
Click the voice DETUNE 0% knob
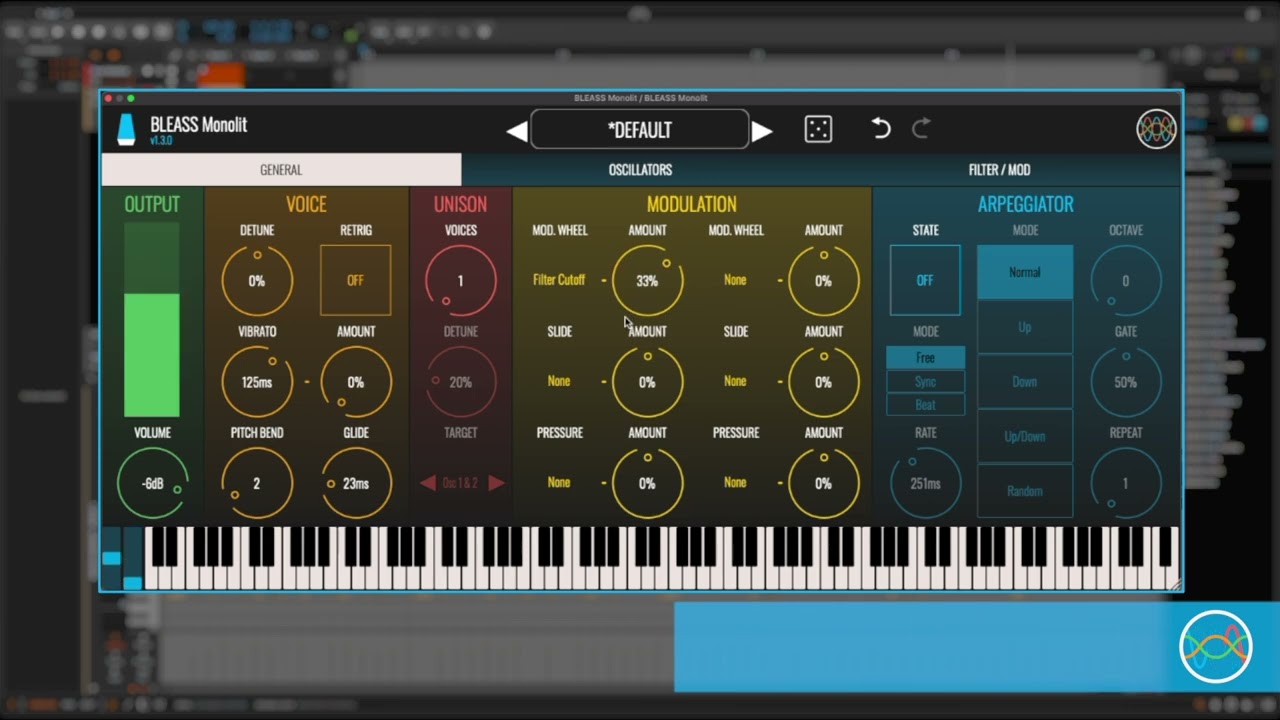click(x=257, y=281)
